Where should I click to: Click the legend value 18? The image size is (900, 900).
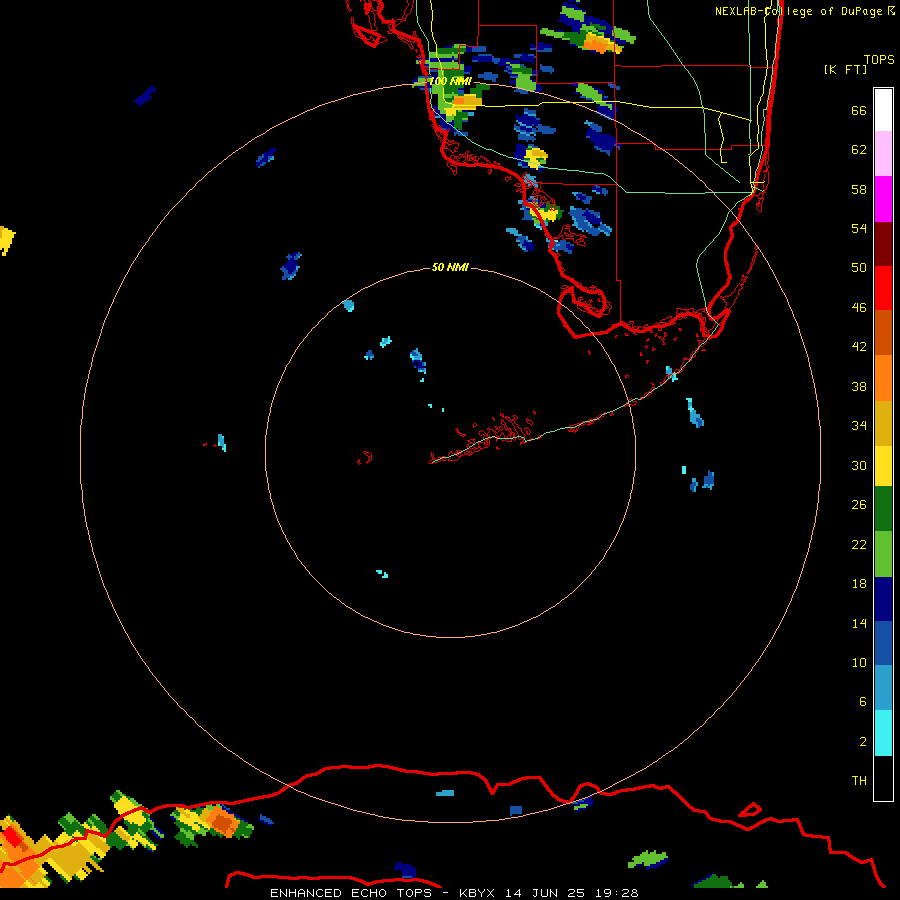pos(859,584)
